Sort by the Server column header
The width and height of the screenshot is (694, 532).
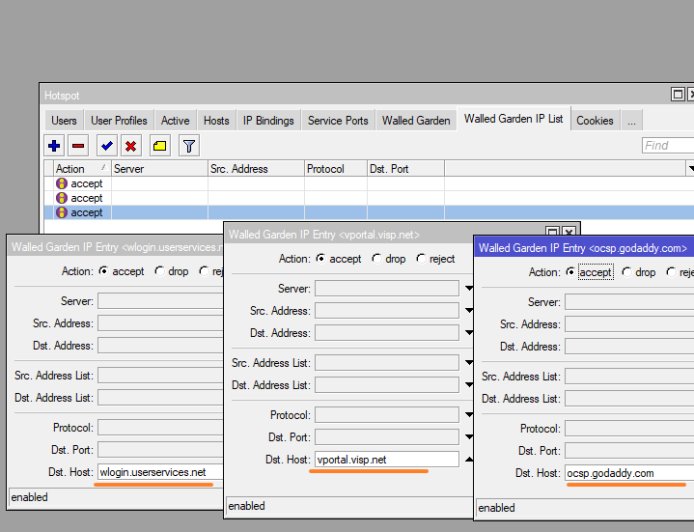point(159,169)
